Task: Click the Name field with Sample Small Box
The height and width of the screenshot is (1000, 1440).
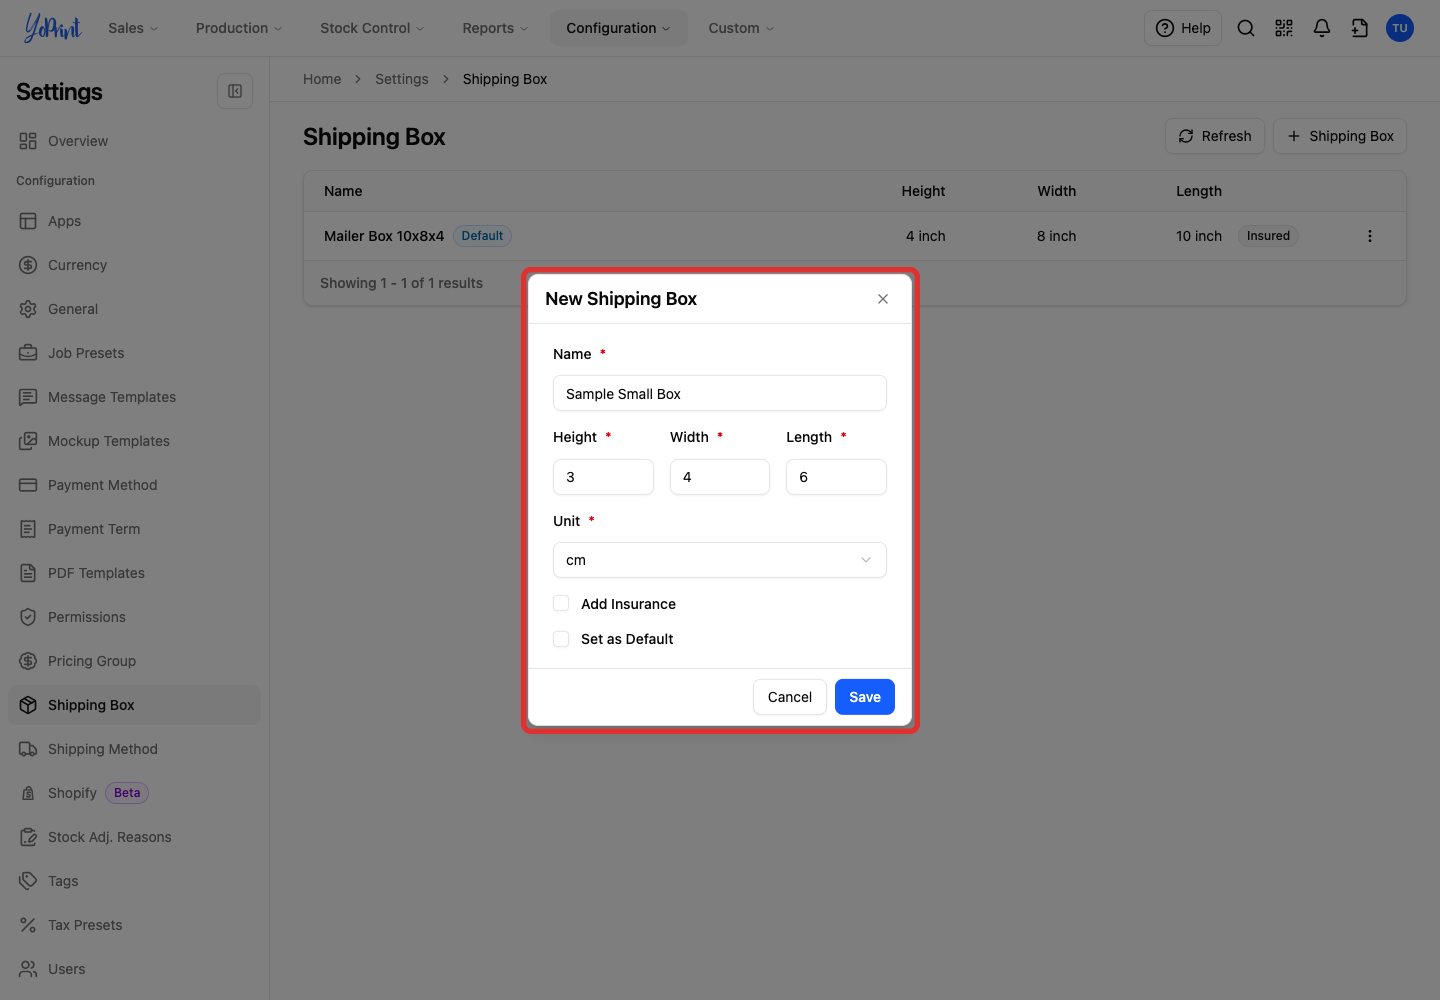Action: coord(720,393)
